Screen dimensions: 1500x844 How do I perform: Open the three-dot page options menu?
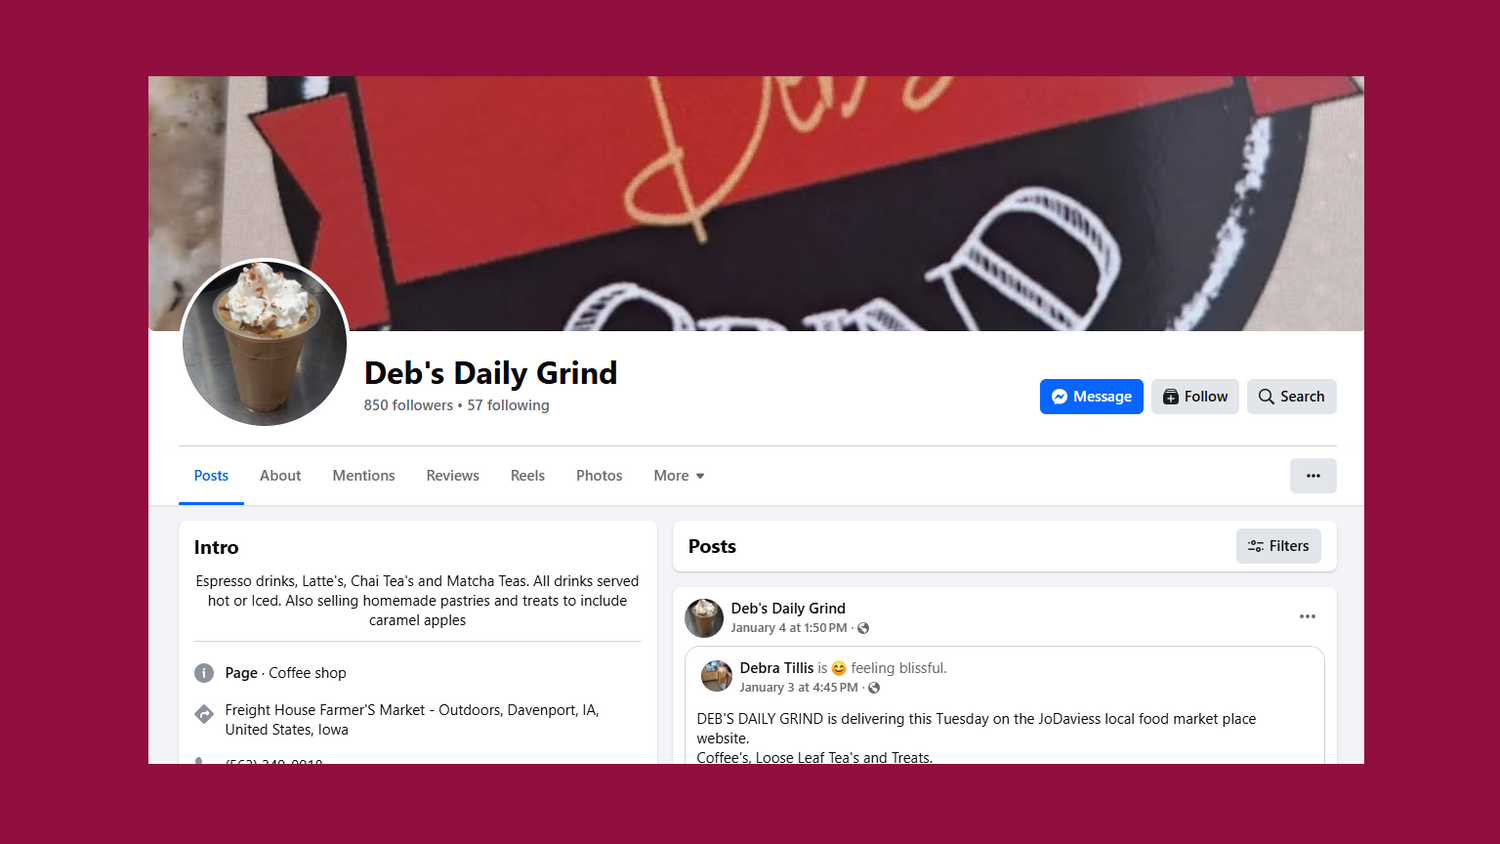pyautogui.click(x=1313, y=476)
